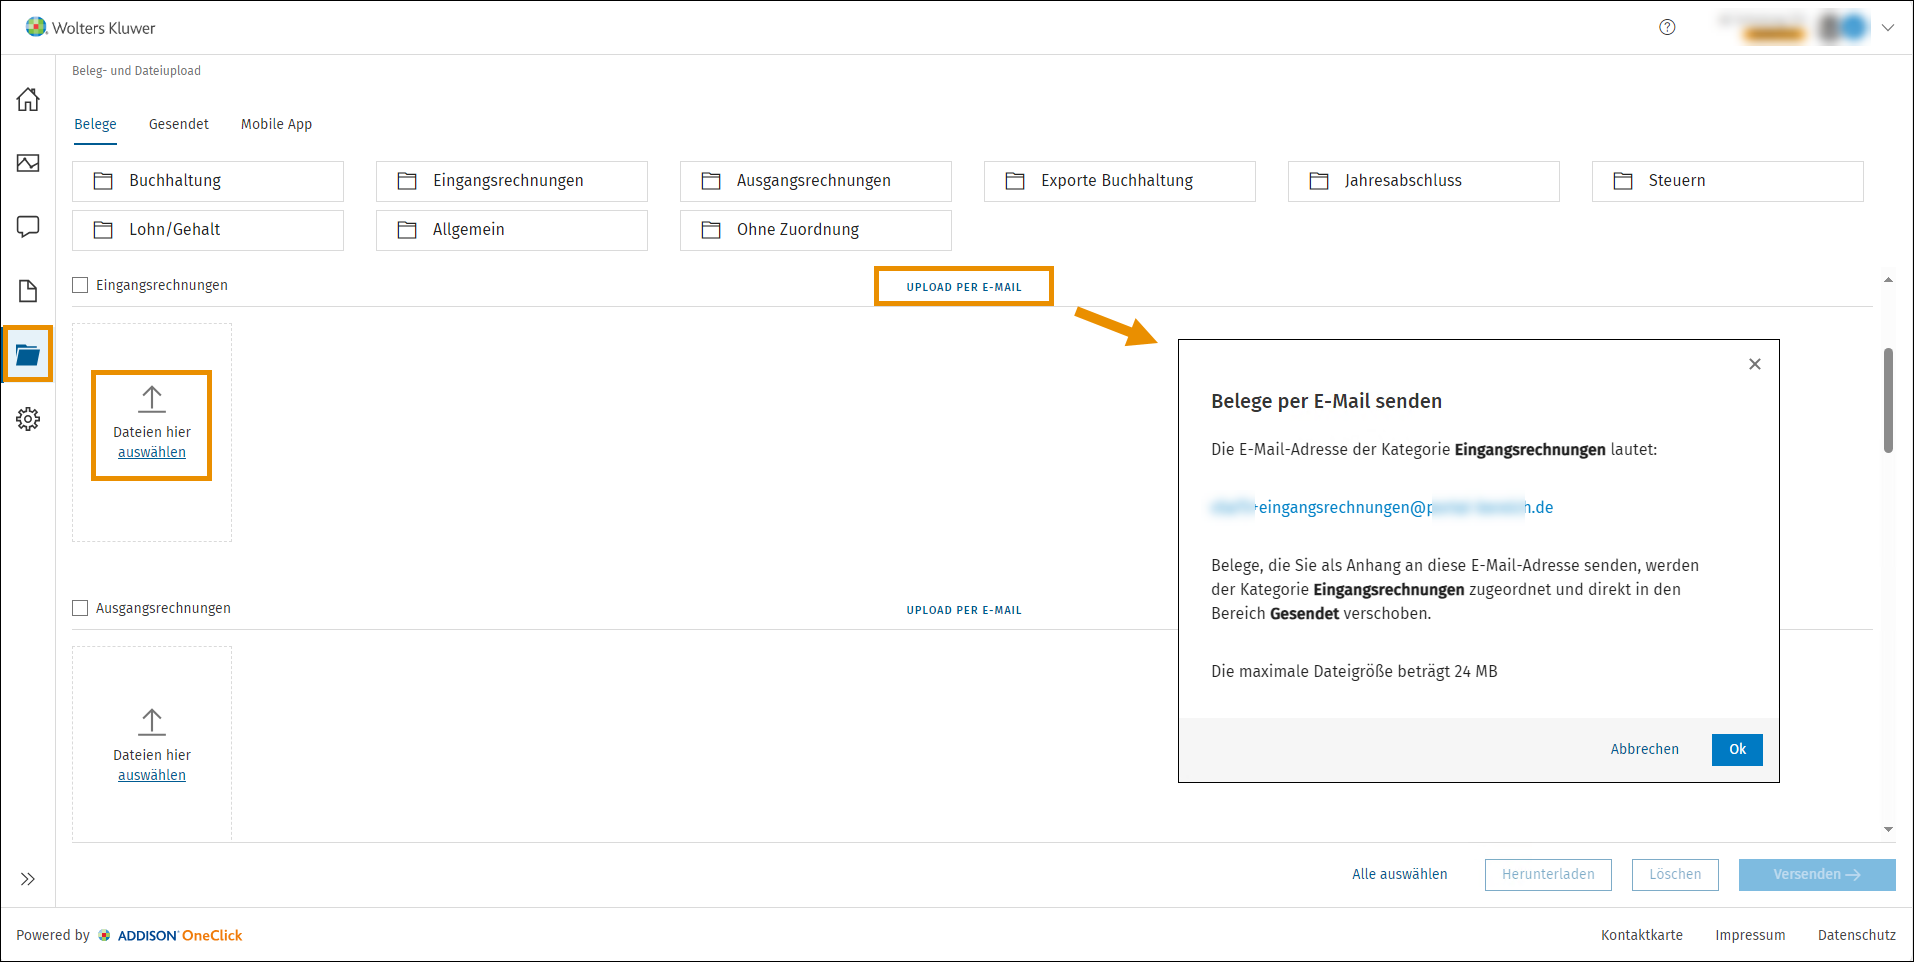Click Abbrechen in the dialog

(1644, 749)
